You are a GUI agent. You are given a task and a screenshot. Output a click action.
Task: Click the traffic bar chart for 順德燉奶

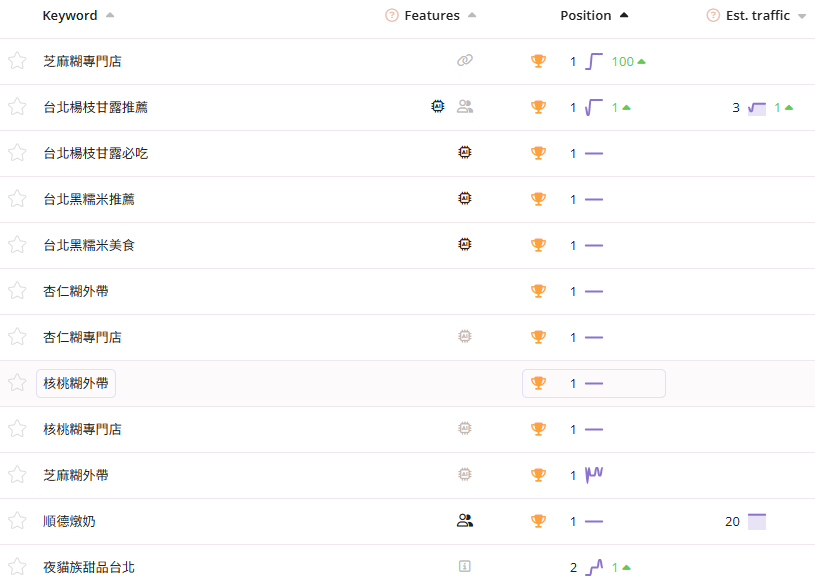[757, 521]
